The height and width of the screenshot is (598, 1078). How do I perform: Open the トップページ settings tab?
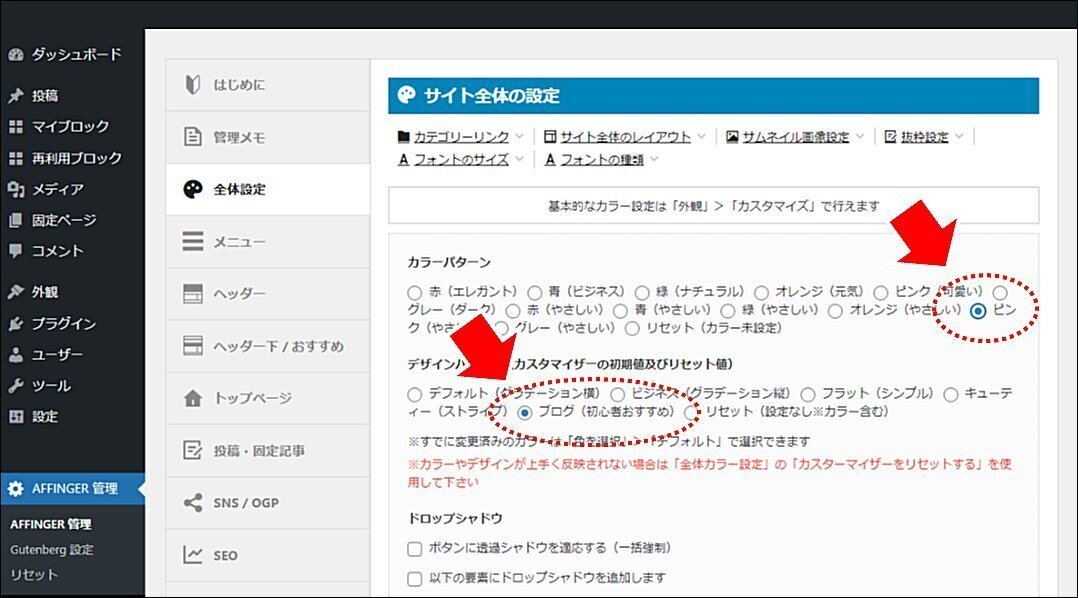coord(267,398)
